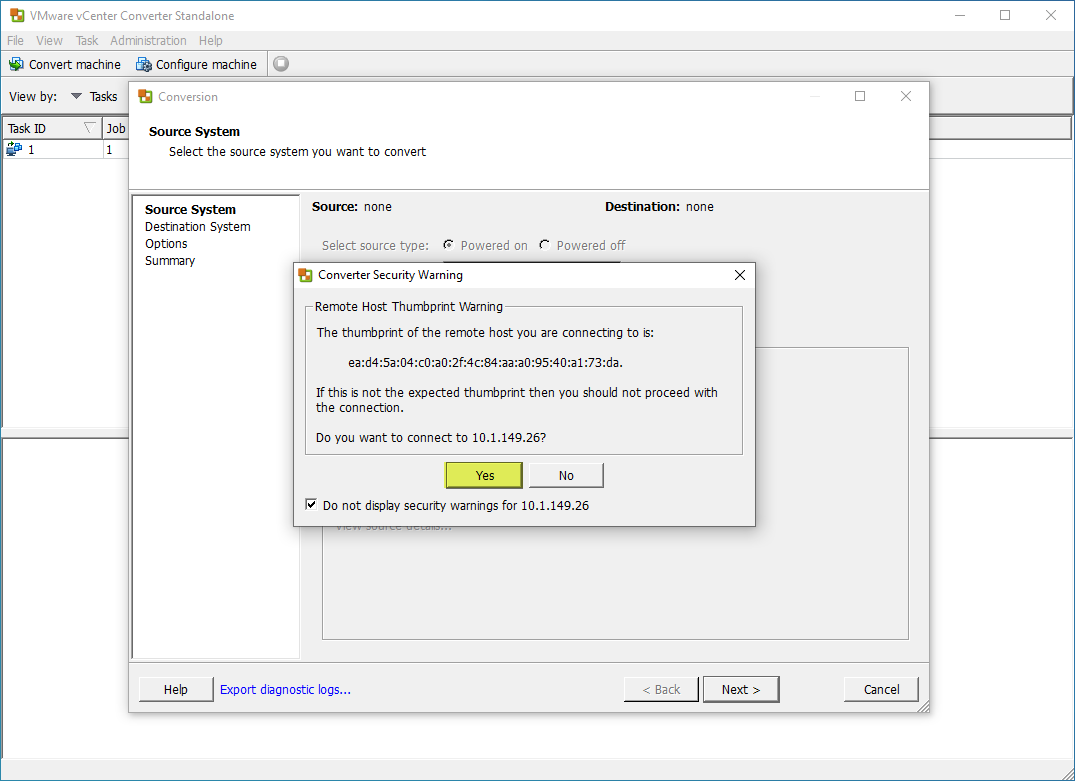
Task: Open the Export diagnostic logs link
Action: 285,689
